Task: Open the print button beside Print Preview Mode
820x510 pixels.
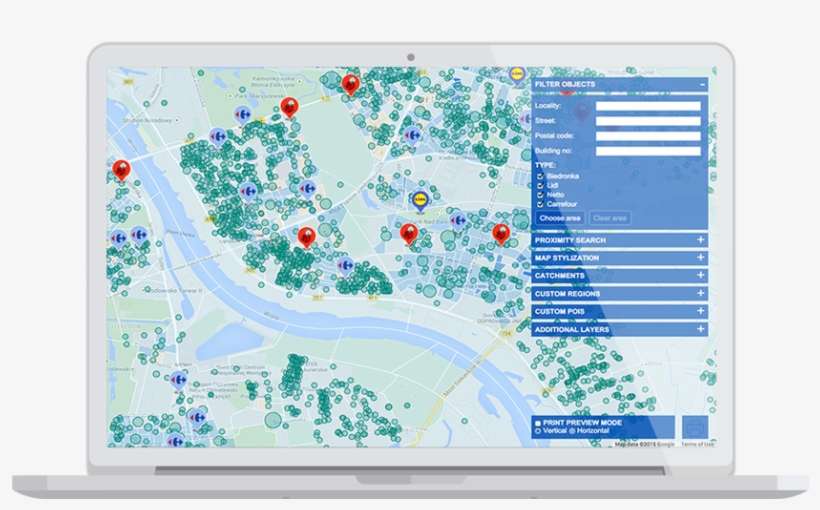Action: 695,427
